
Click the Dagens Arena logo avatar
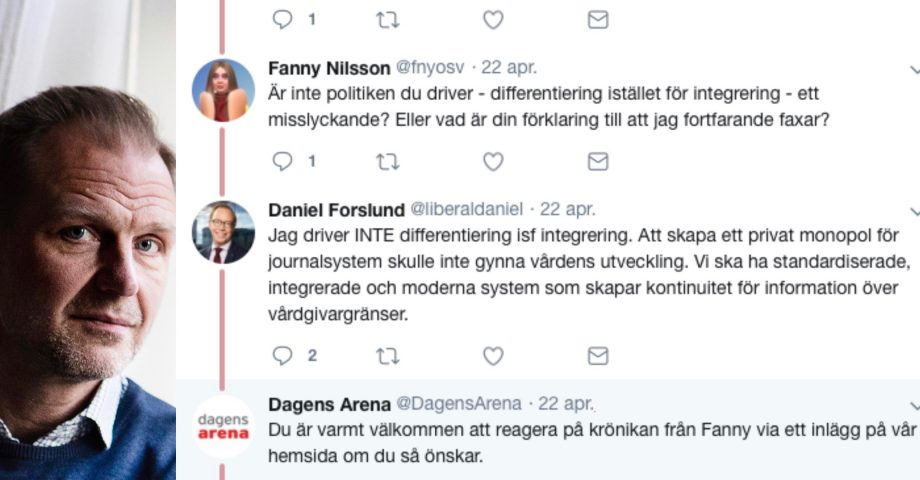[223, 427]
